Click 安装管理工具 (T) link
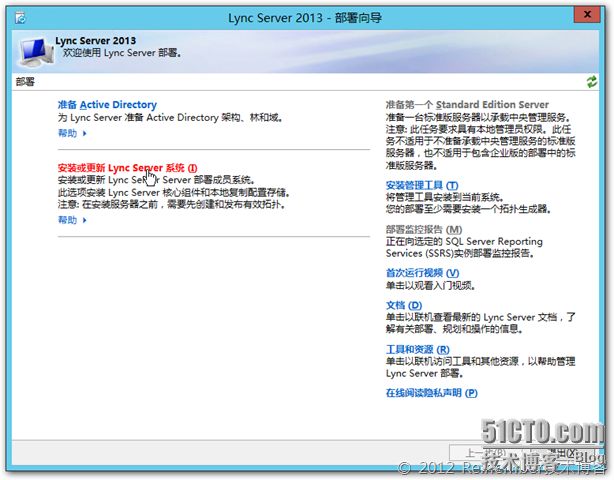 tap(421, 185)
